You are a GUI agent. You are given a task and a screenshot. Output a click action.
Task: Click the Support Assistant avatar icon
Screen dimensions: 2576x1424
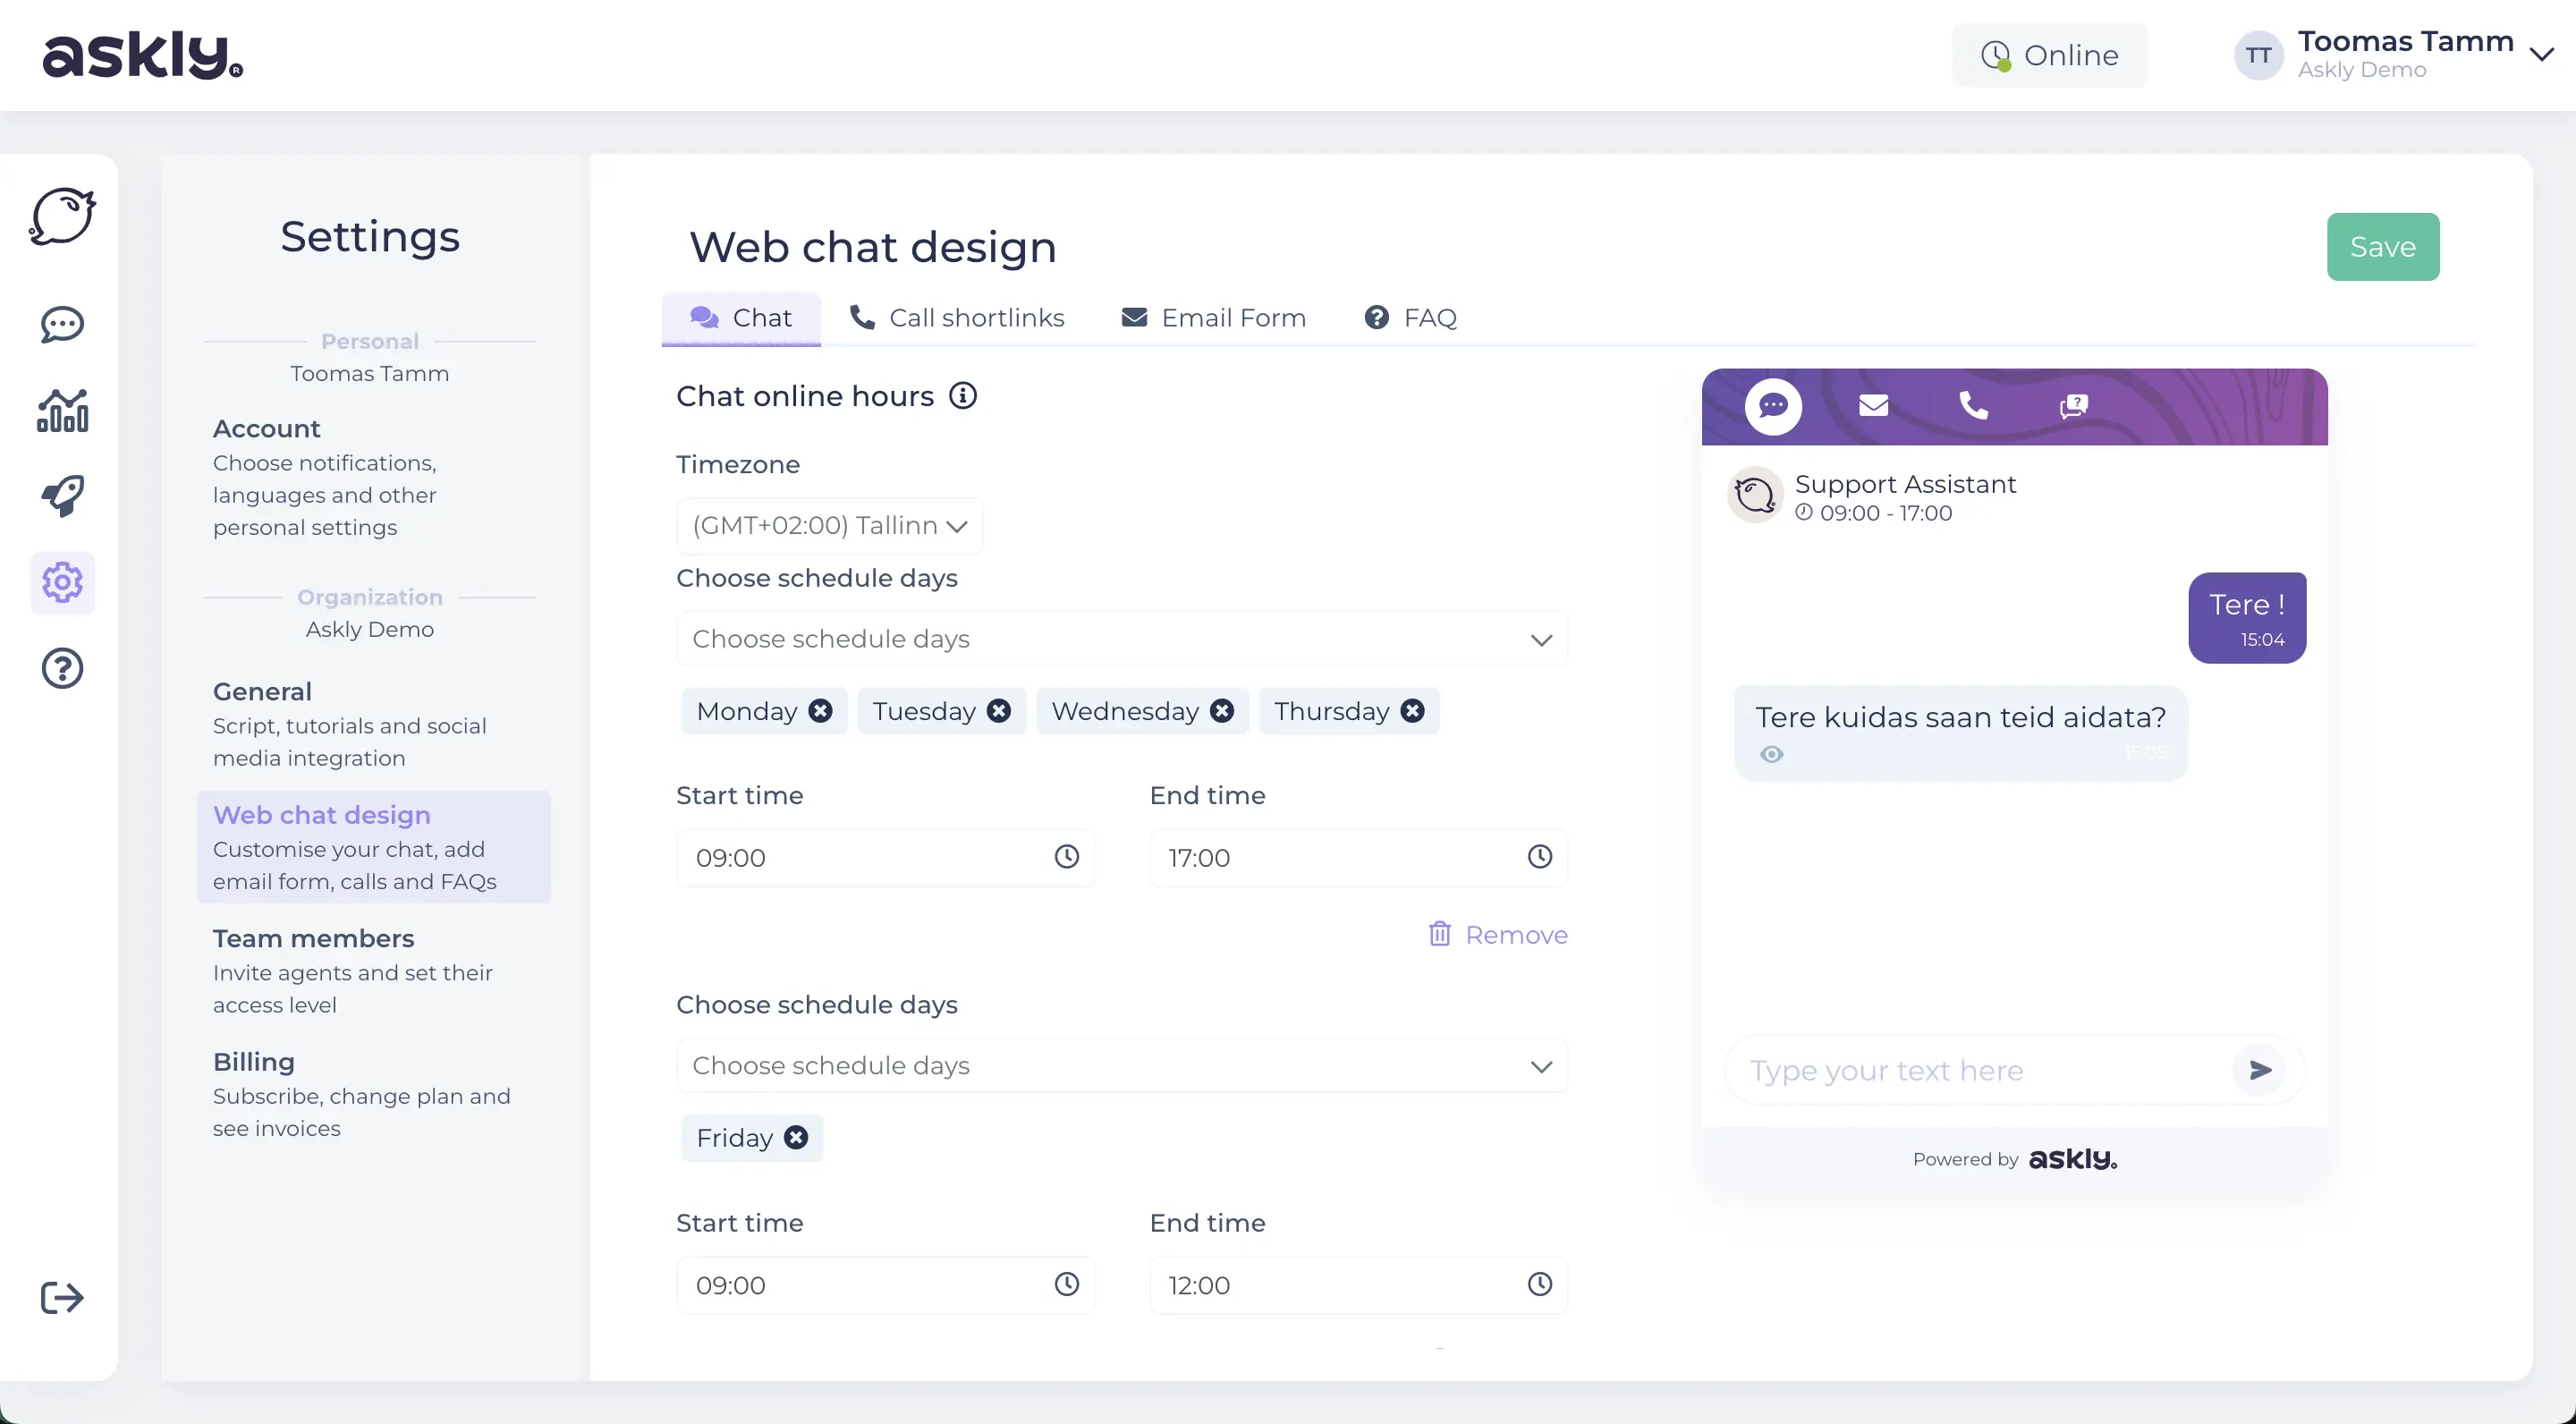point(1754,496)
